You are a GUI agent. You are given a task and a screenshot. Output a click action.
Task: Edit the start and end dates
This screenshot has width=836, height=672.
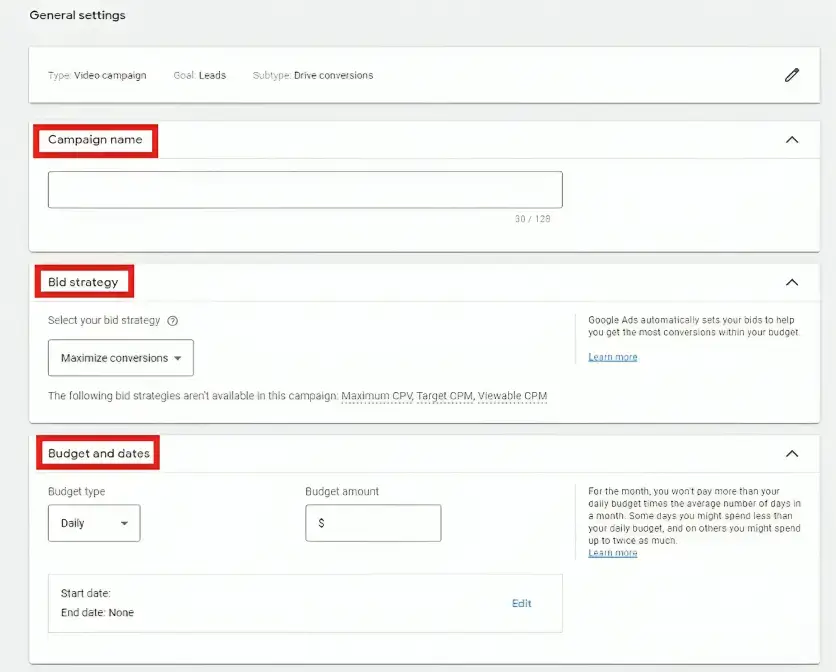tap(521, 603)
